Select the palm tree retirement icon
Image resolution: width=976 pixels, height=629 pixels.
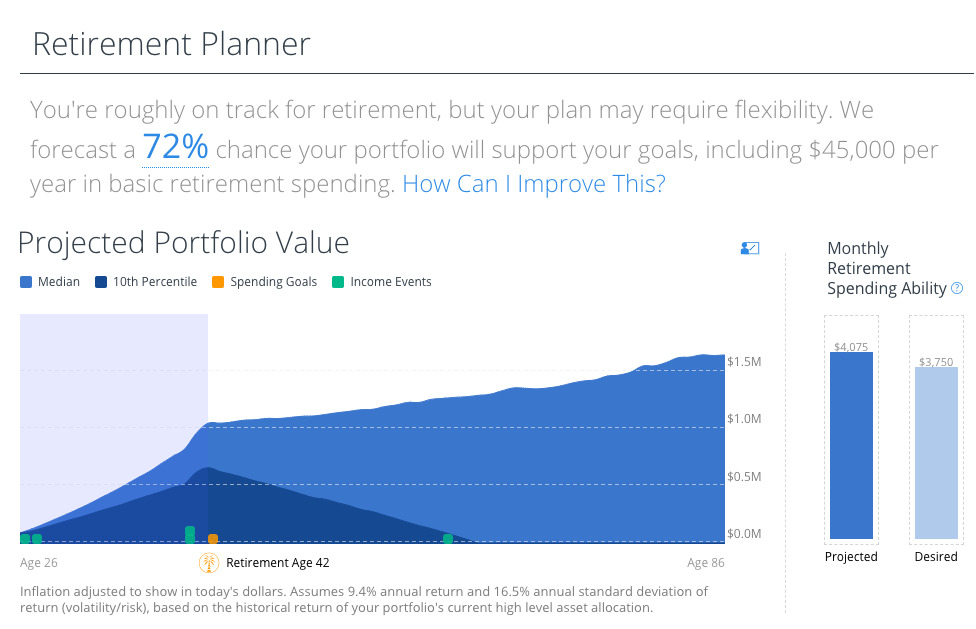[x=209, y=562]
